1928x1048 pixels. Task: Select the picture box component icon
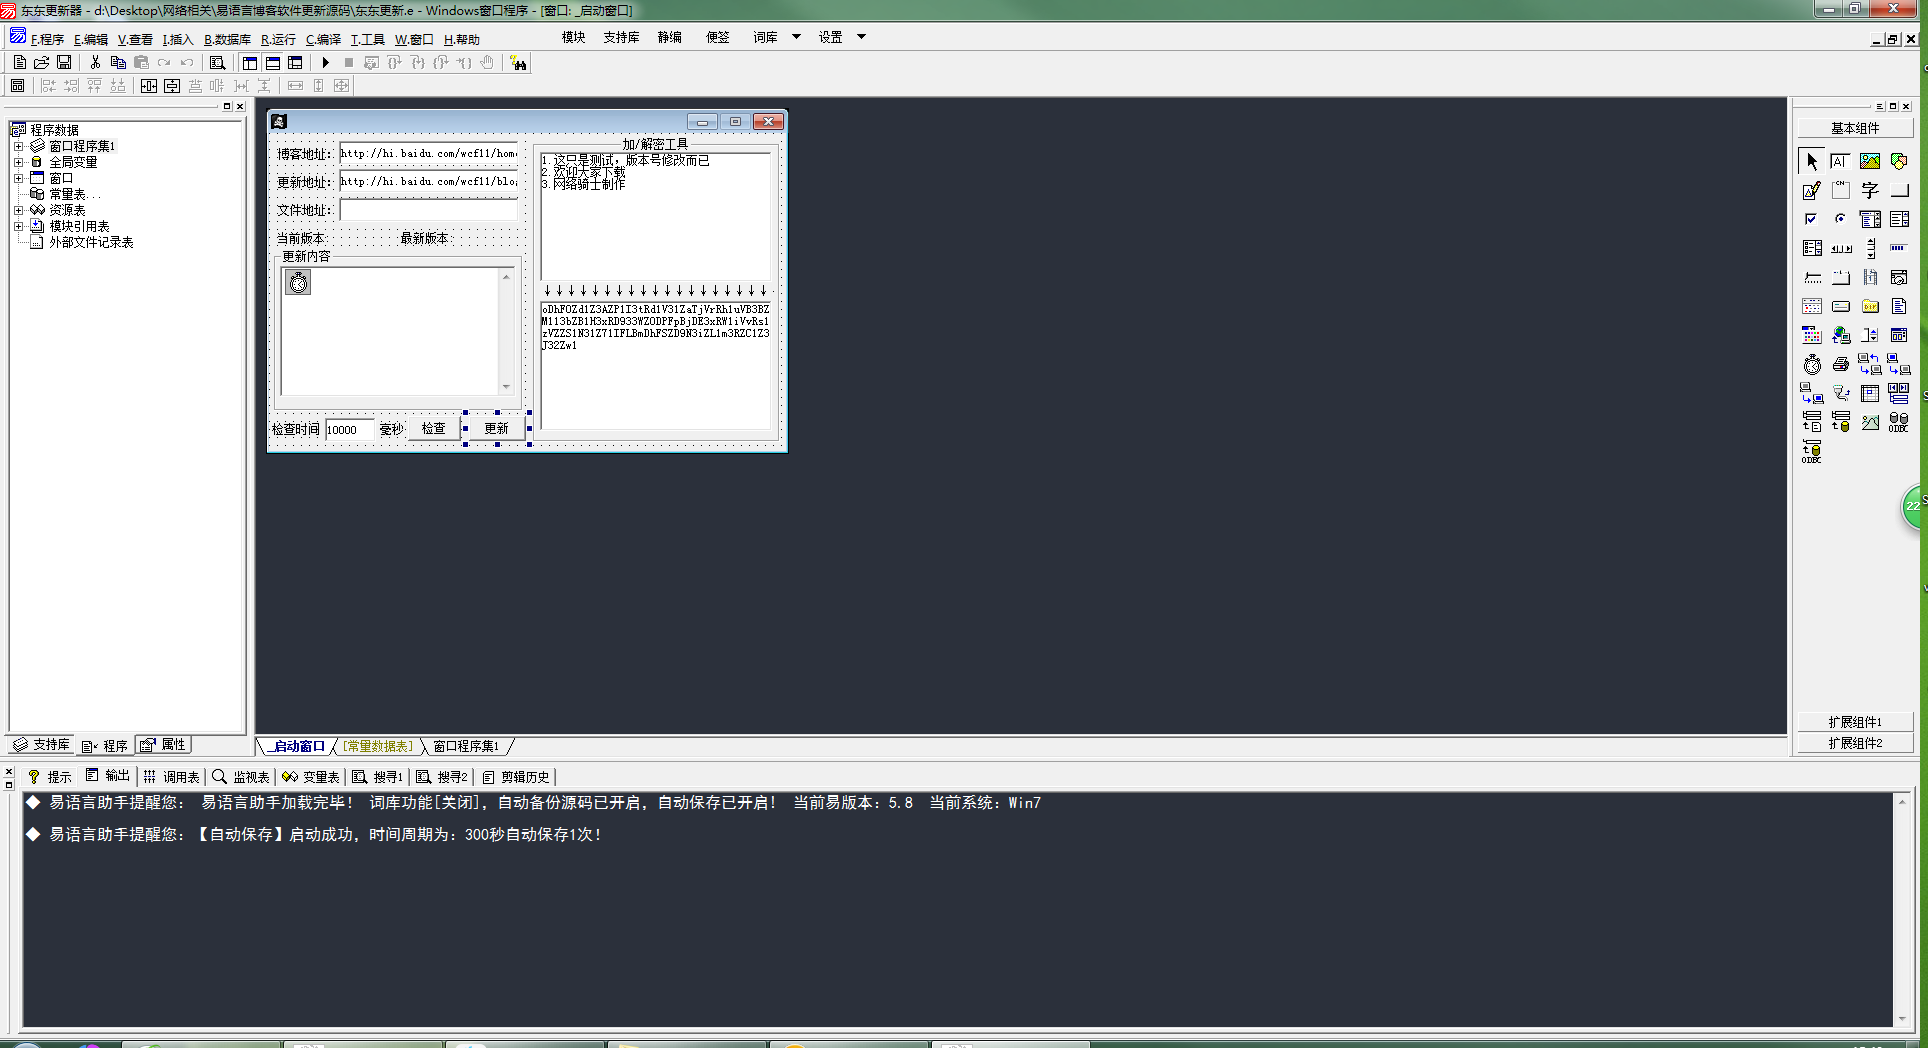point(1870,161)
